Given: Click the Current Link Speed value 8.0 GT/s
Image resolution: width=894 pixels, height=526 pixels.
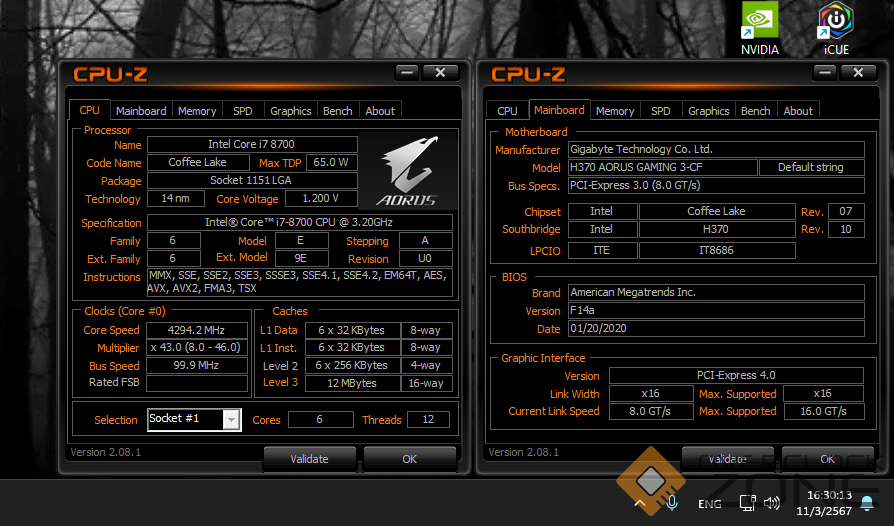Looking at the screenshot, I should click(651, 411).
